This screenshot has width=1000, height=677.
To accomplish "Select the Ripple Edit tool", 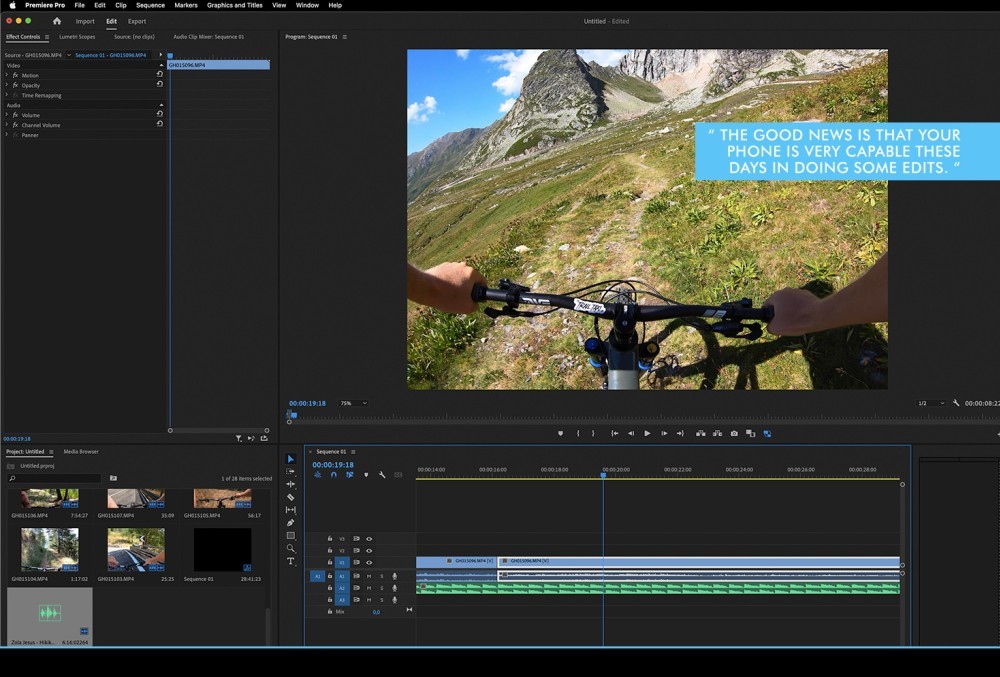I will (291, 484).
